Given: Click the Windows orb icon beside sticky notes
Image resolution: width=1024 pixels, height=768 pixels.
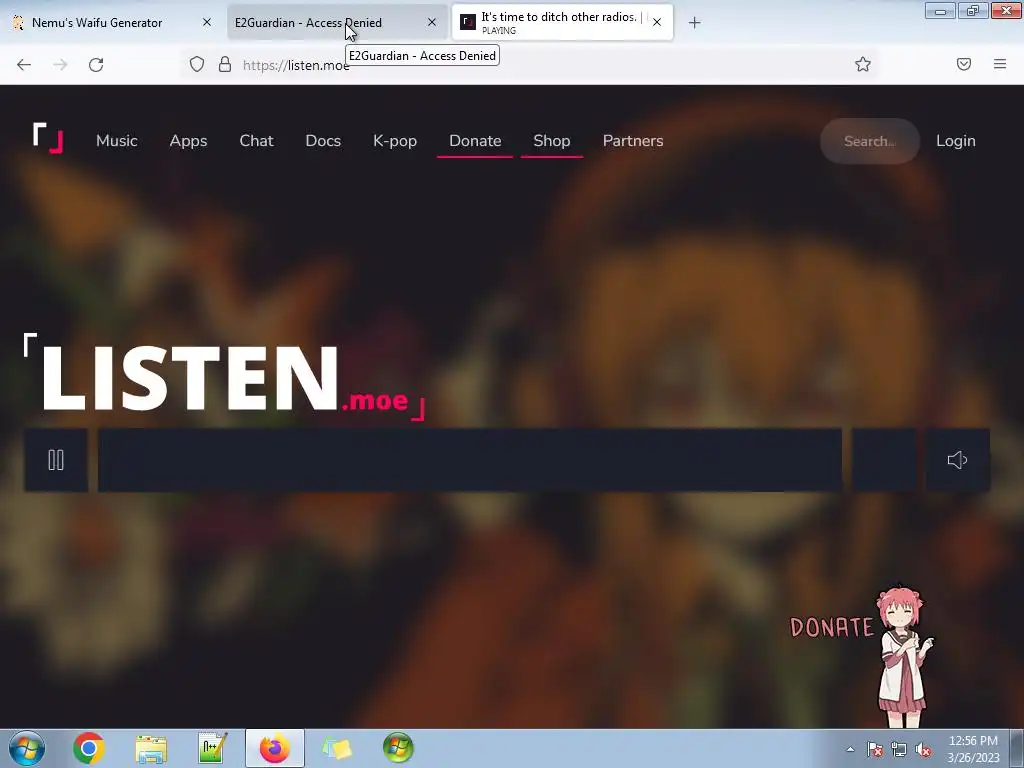Looking at the screenshot, I should [398, 748].
